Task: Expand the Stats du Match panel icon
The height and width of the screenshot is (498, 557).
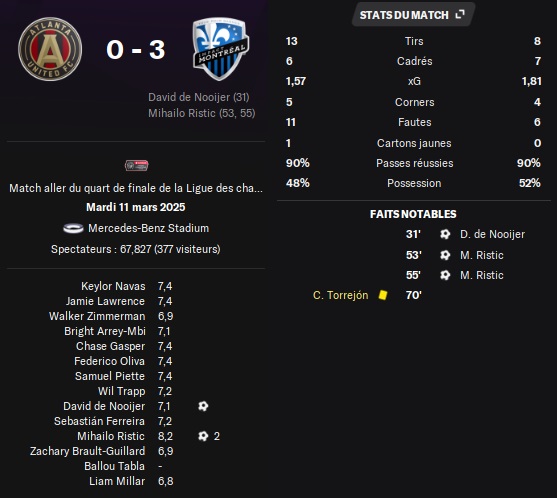Action: coord(460,15)
